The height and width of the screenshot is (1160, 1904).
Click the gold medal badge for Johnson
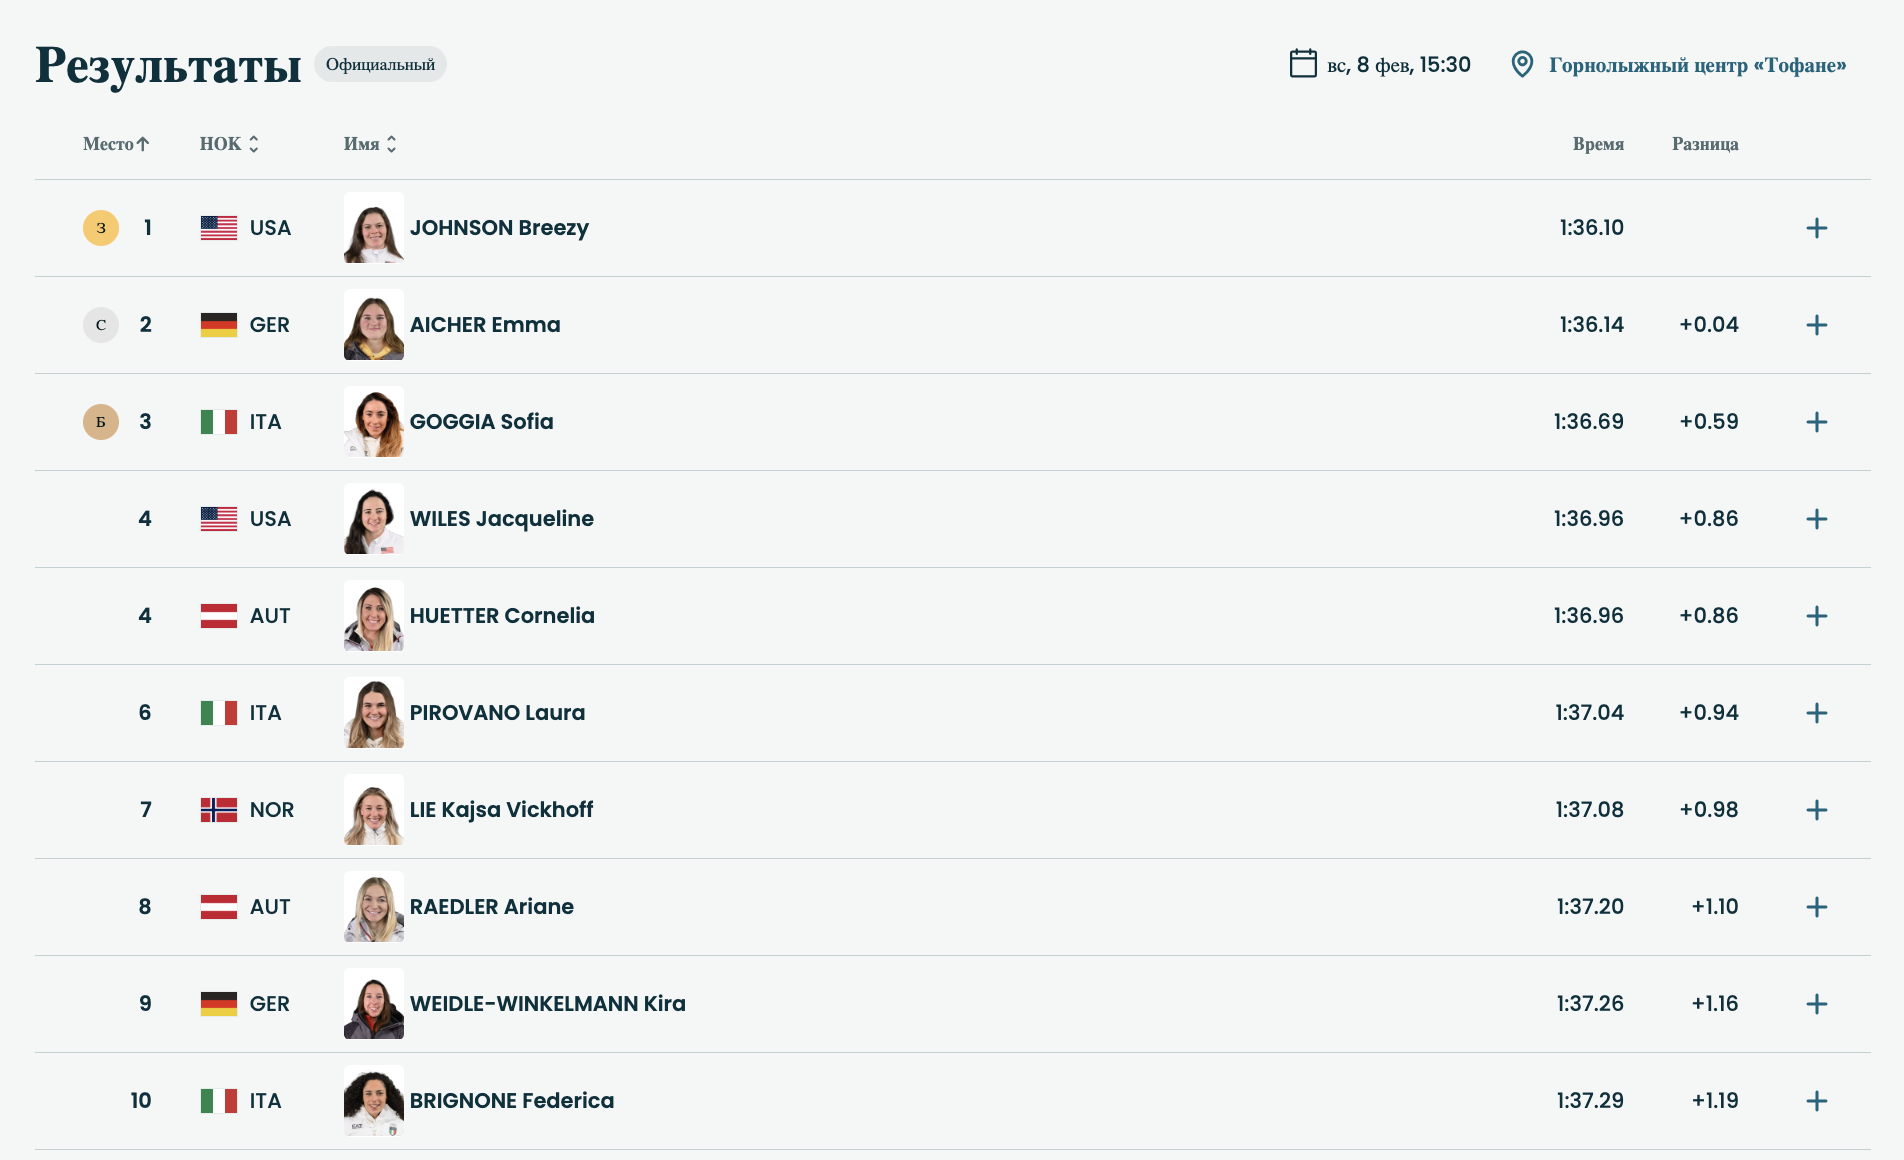101,228
